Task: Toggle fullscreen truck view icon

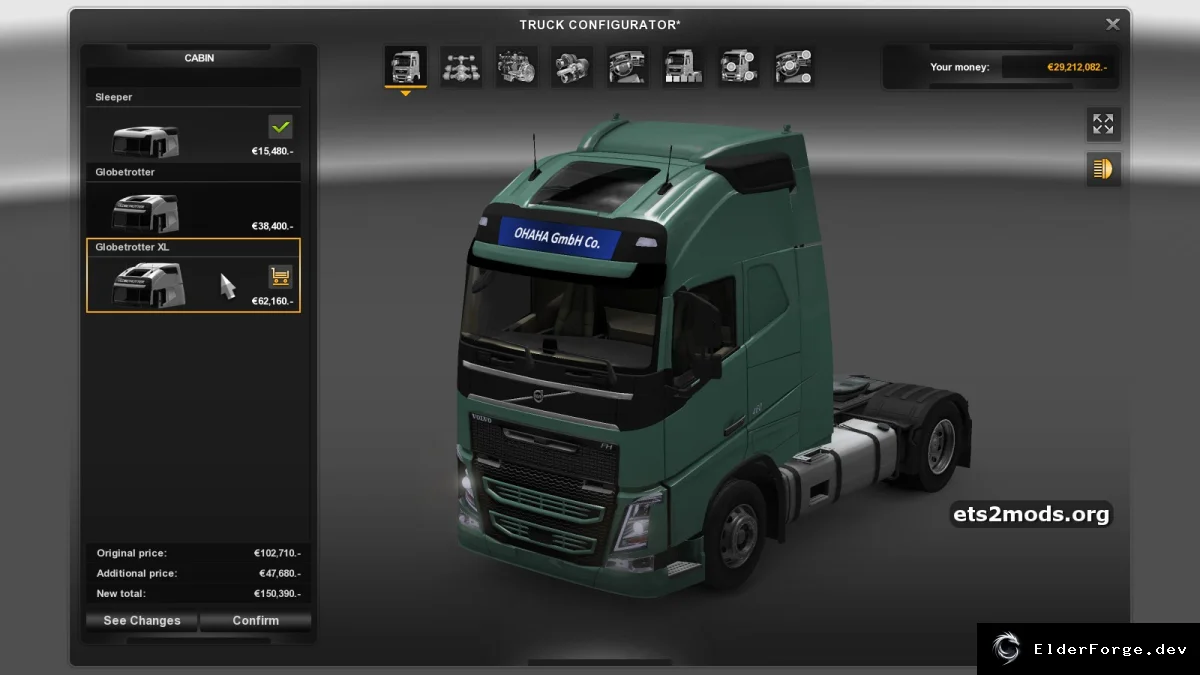Action: tap(1103, 124)
